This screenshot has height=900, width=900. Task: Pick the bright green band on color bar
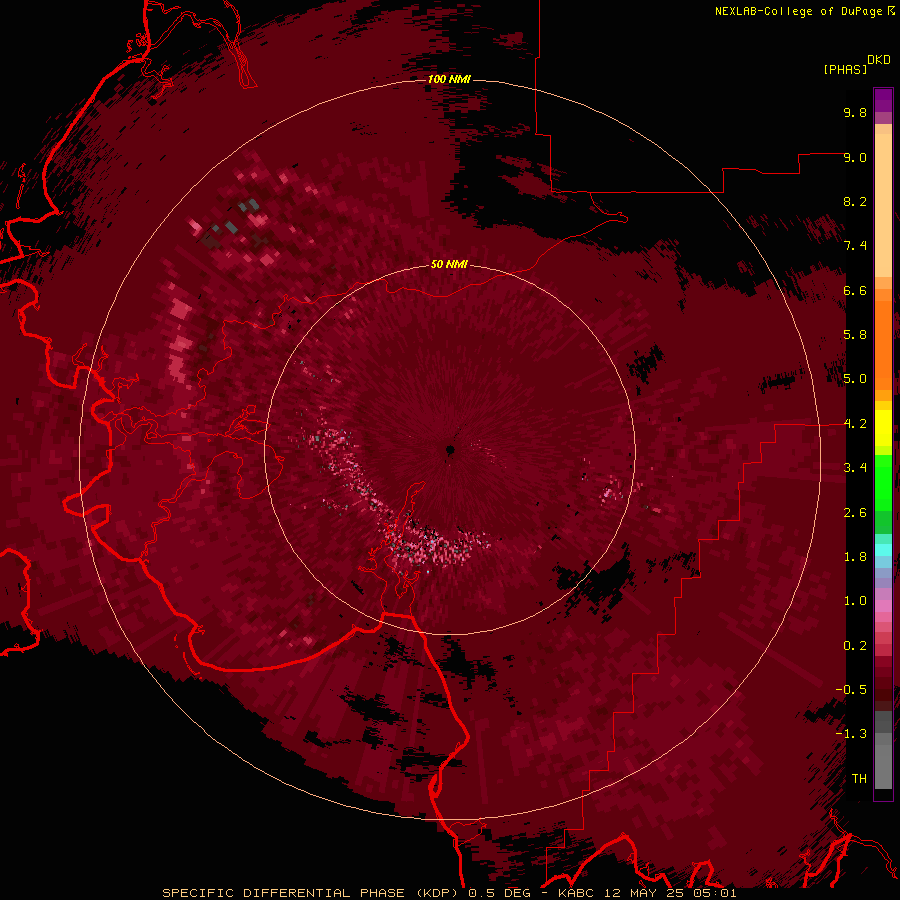[883, 482]
